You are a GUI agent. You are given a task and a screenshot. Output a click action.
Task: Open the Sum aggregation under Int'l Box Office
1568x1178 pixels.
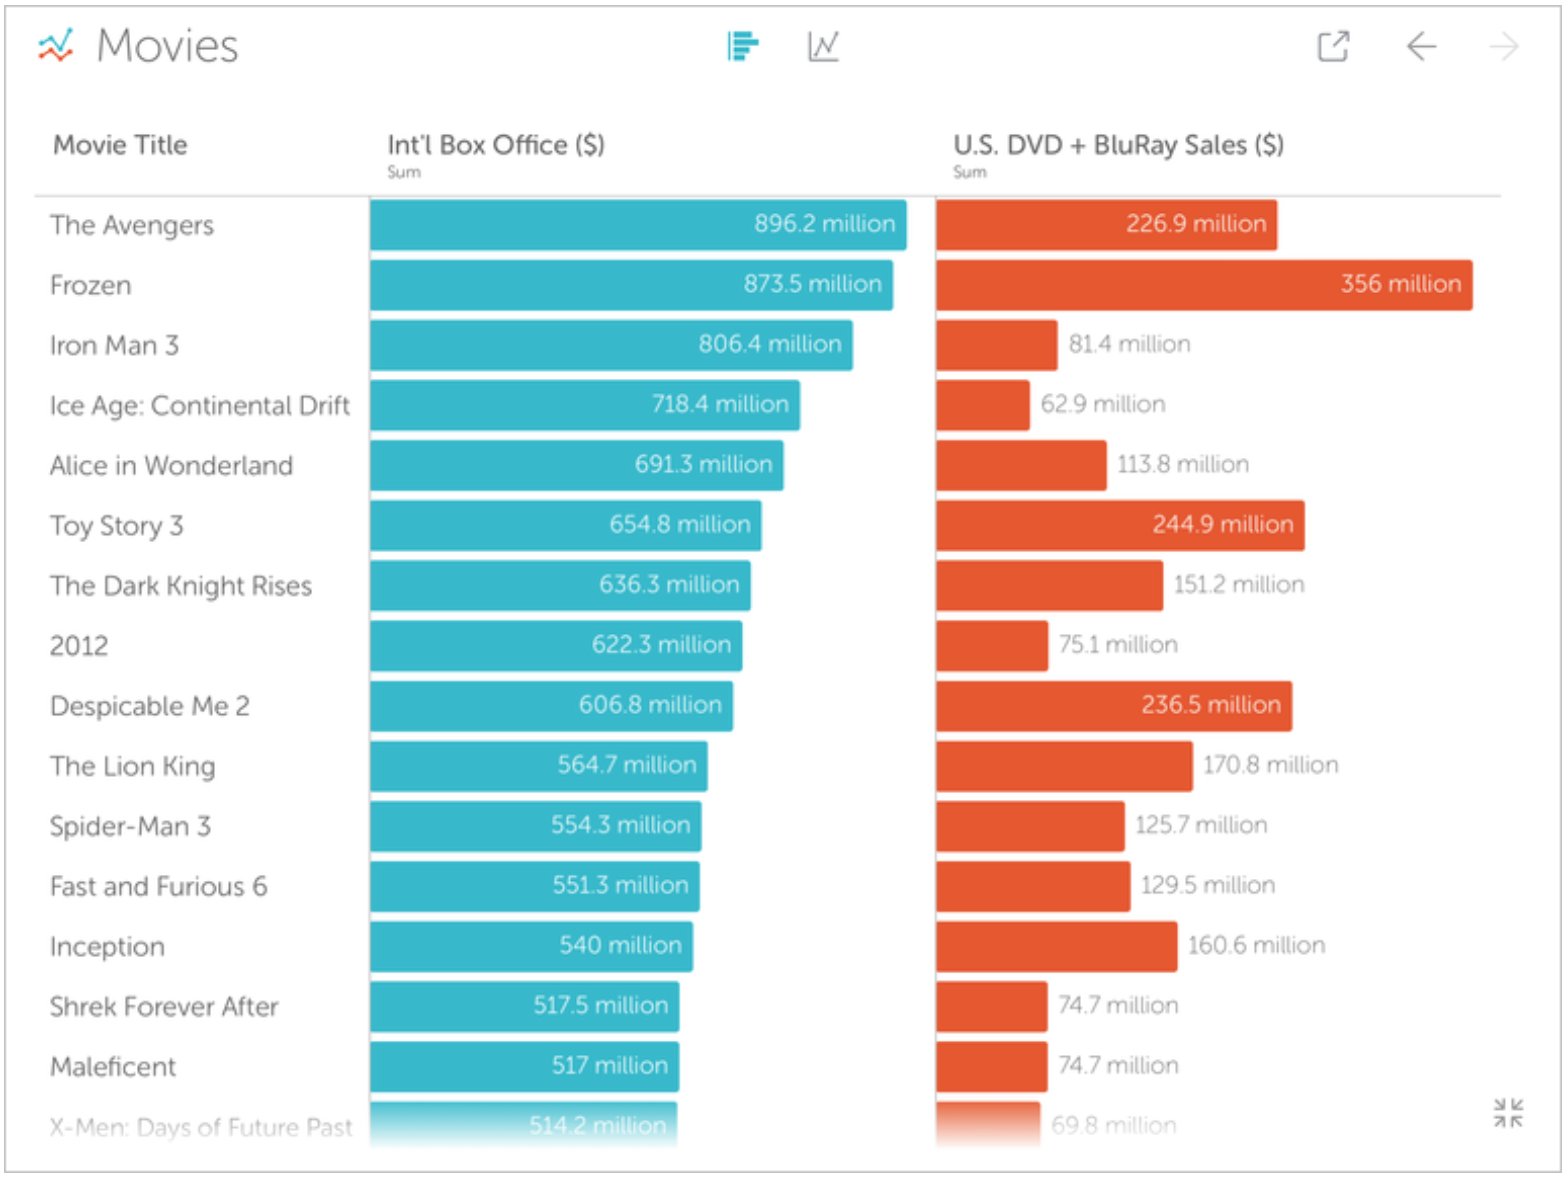tap(404, 172)
